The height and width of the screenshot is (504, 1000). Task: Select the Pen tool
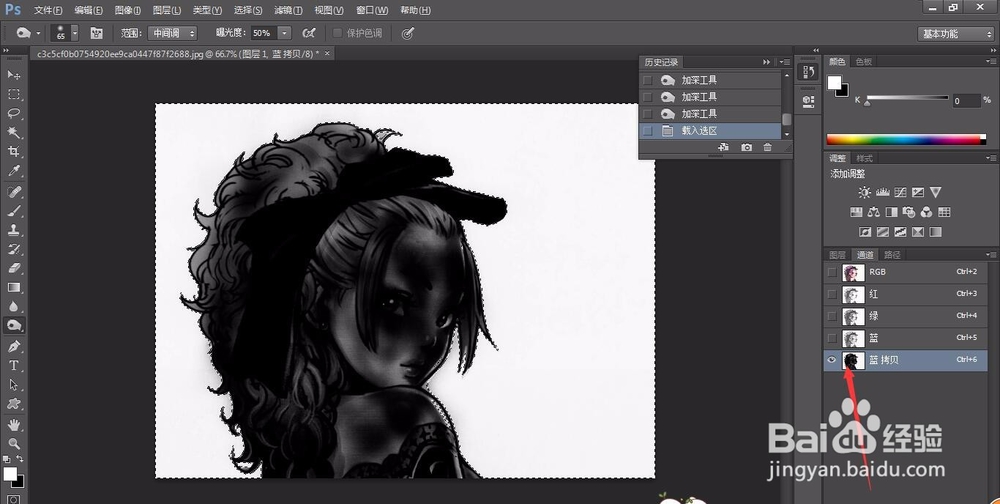pos(13,346)
